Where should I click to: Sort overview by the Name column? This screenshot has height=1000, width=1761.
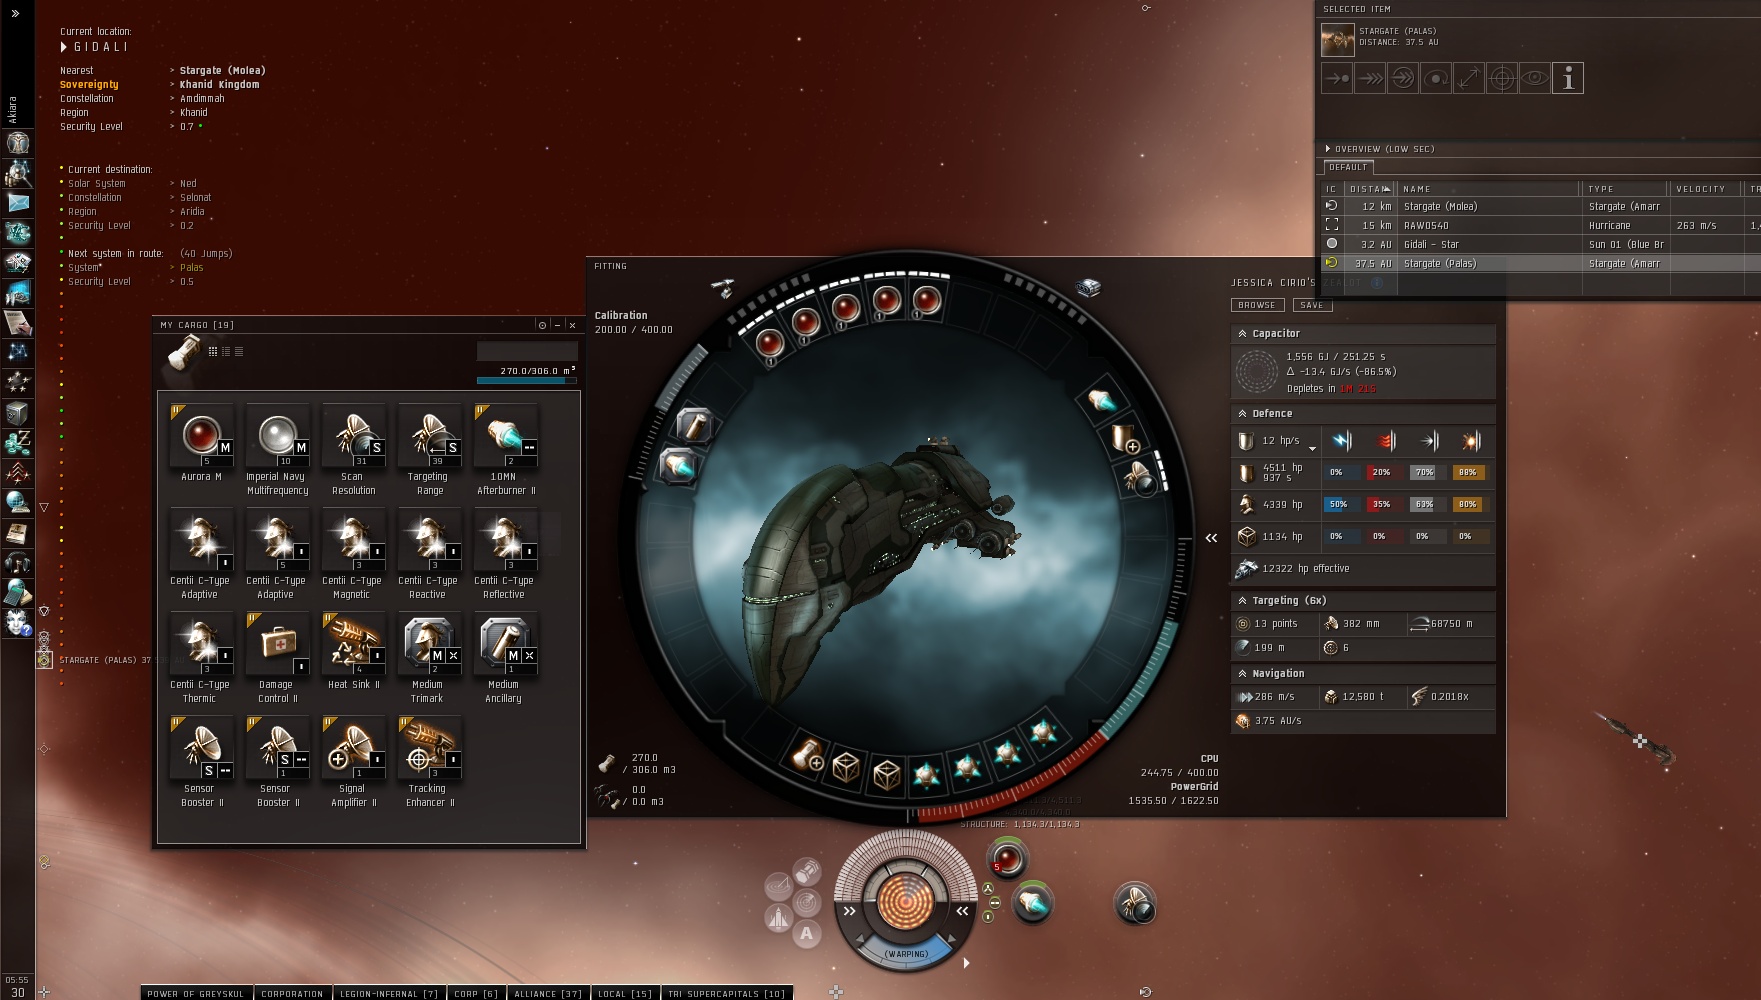point(1489,189)
